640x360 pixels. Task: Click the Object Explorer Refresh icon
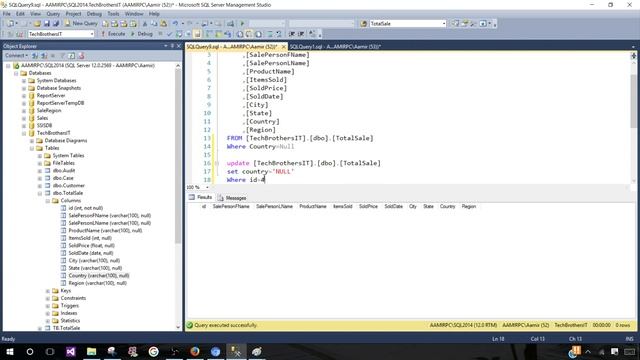(71, 56)
